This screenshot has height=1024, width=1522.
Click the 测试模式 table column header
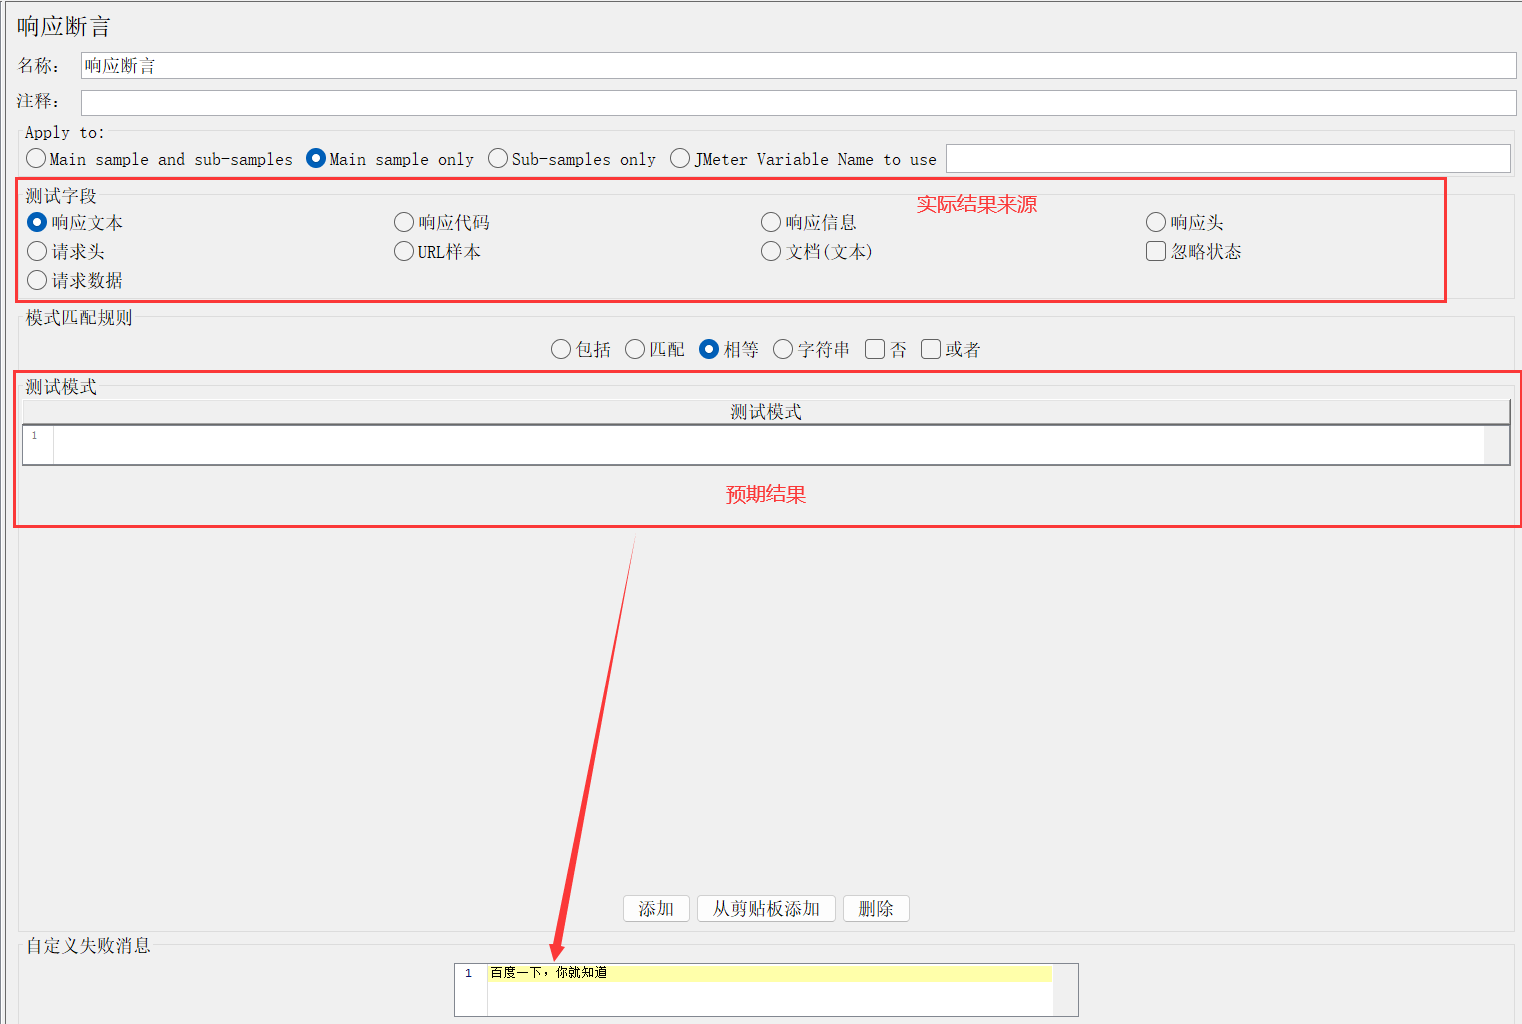(x=766, y=412)
